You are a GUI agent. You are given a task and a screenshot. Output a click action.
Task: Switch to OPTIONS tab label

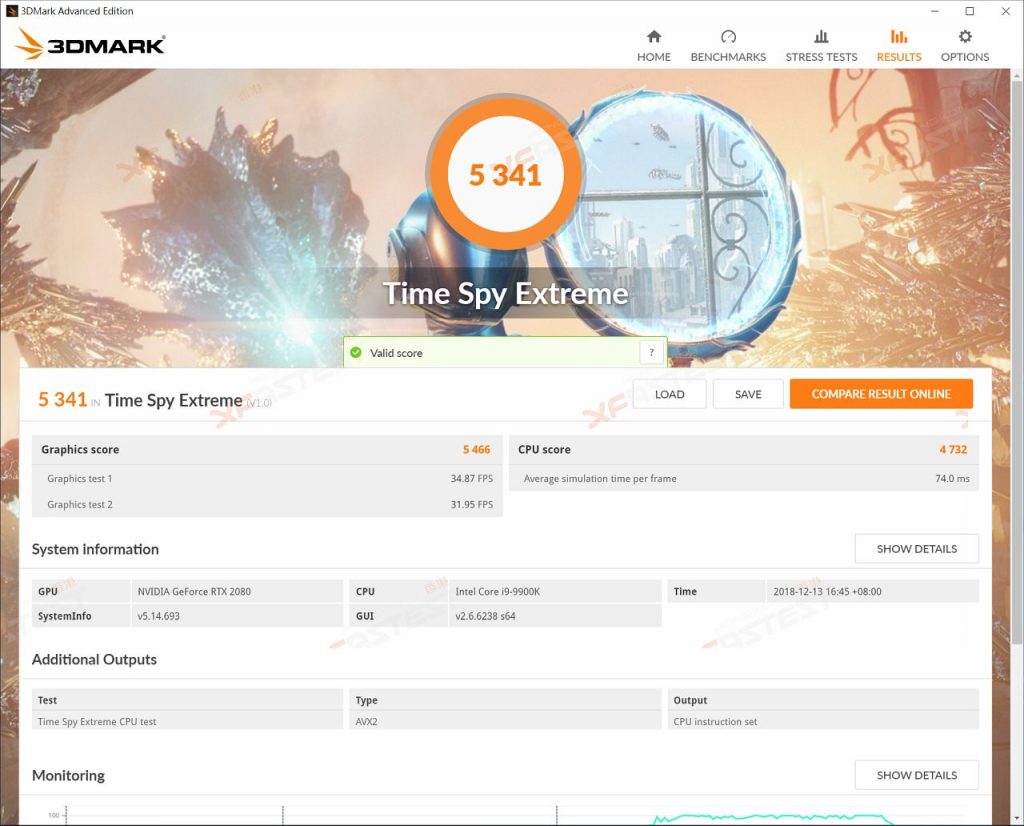[x=965, y=57]
